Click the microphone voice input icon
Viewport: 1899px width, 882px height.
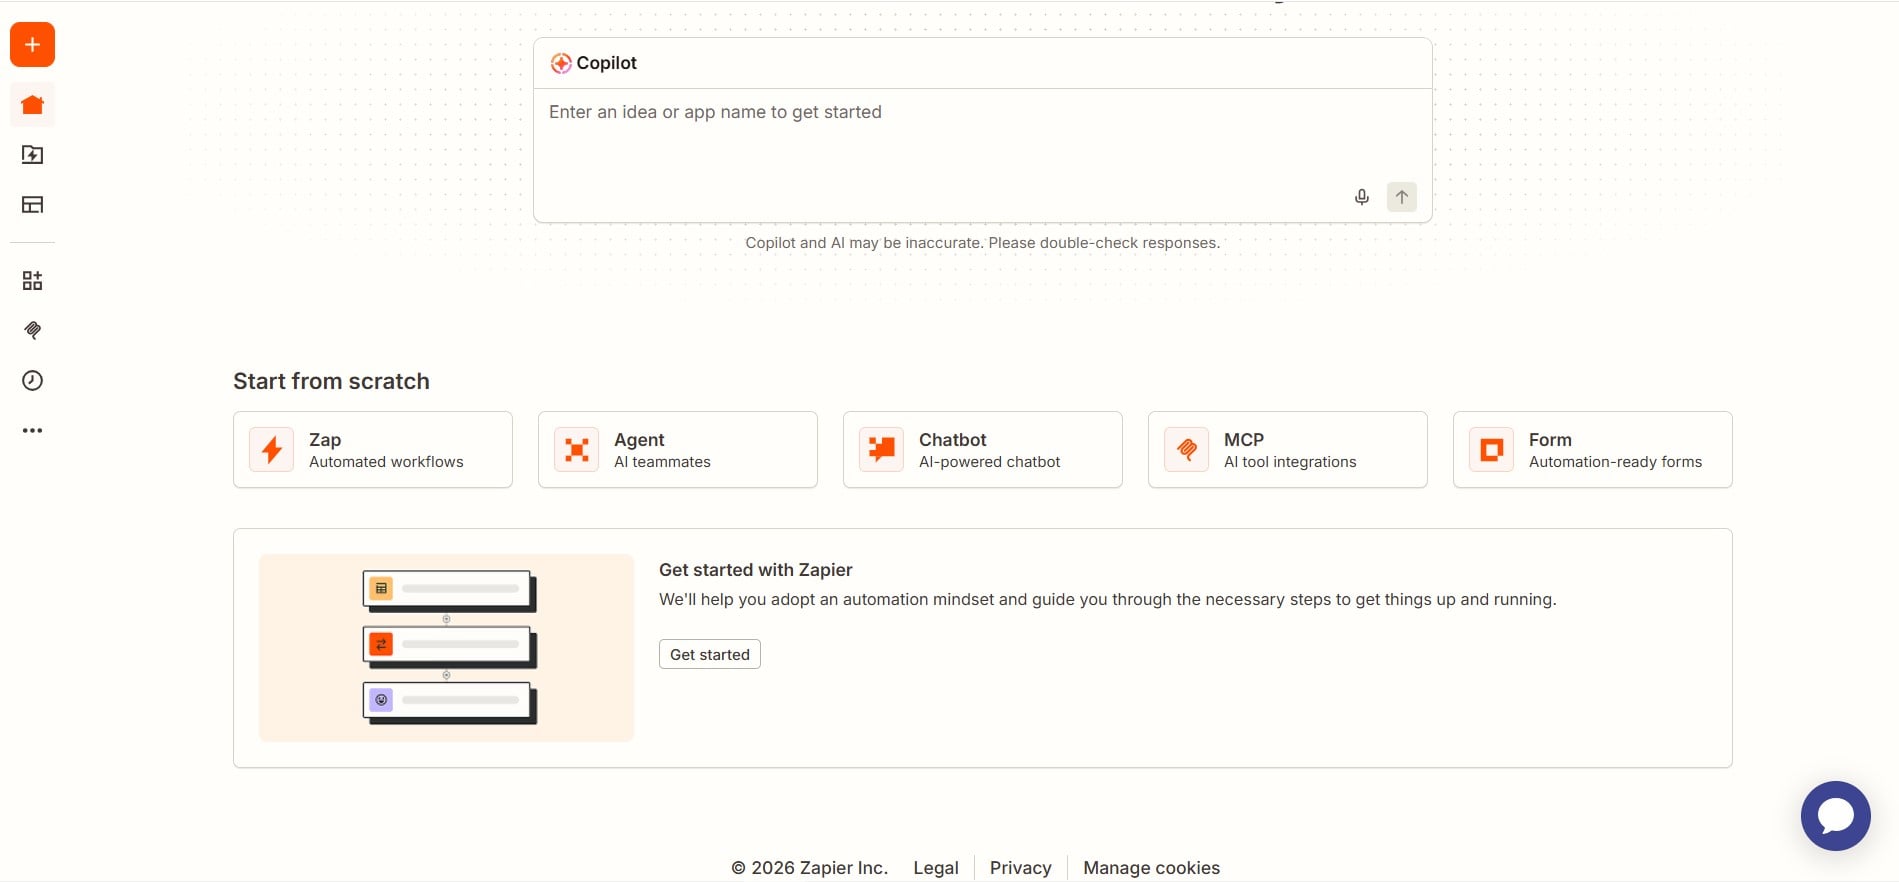point(1362,197)
